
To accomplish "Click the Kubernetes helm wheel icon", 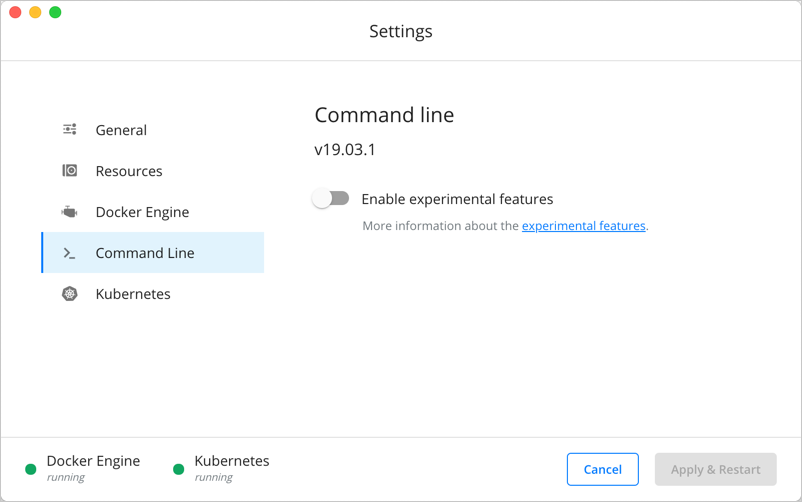I will click(x=70, y=294).
